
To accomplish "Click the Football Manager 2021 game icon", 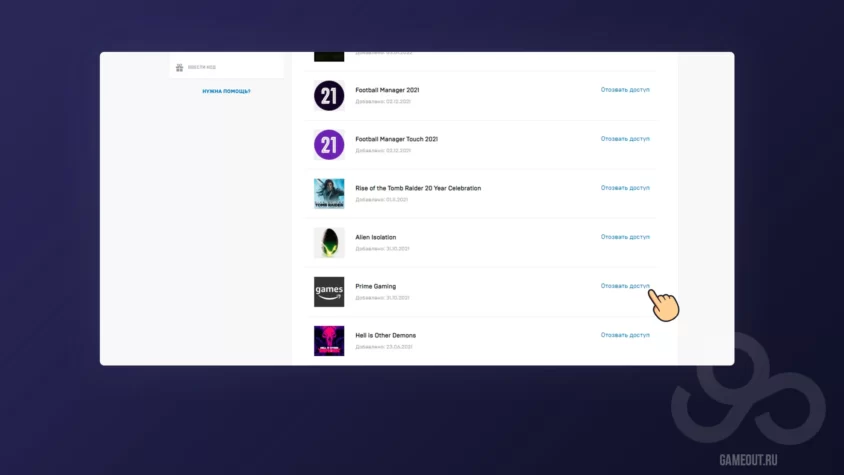I will [329, 96].
